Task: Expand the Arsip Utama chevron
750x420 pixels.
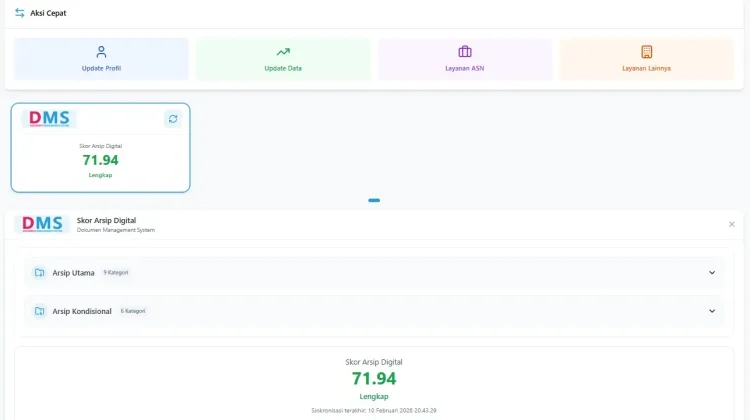Action: click(x=712, y=273)
